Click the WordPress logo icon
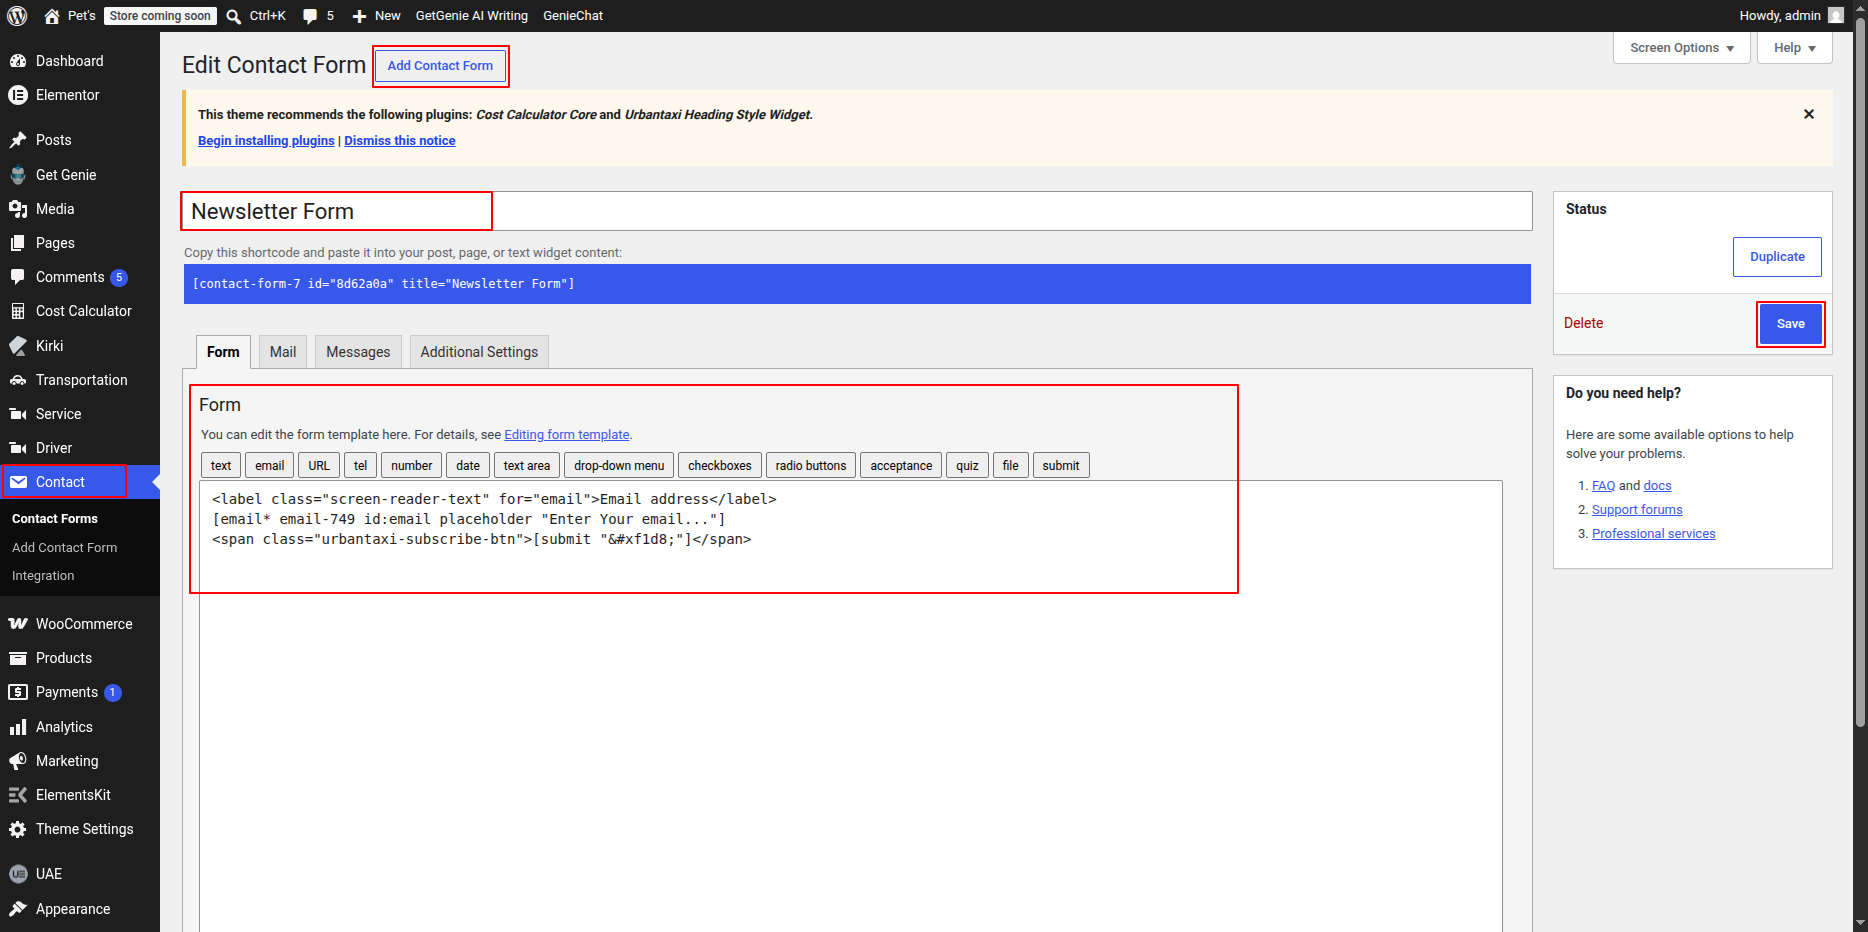This screenshot has width=1868, height=932. coord(17,16)
